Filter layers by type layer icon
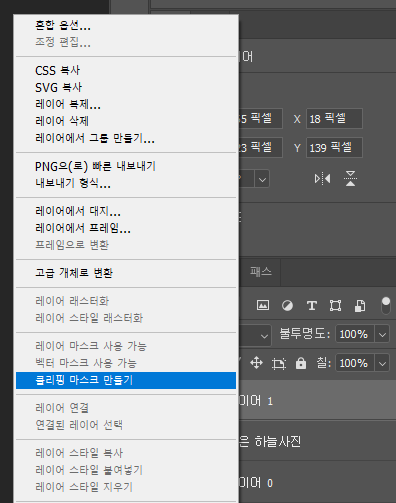 tap(312, 305)
